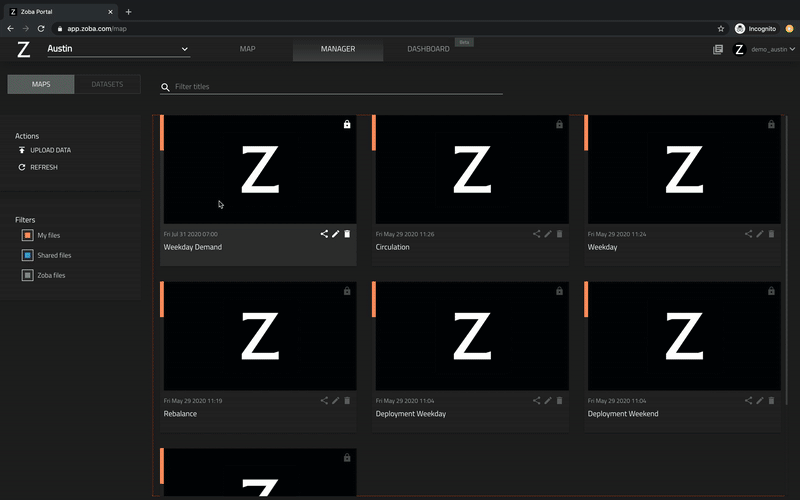Delete the Deployment Weekend map

(x=771, y=401)
